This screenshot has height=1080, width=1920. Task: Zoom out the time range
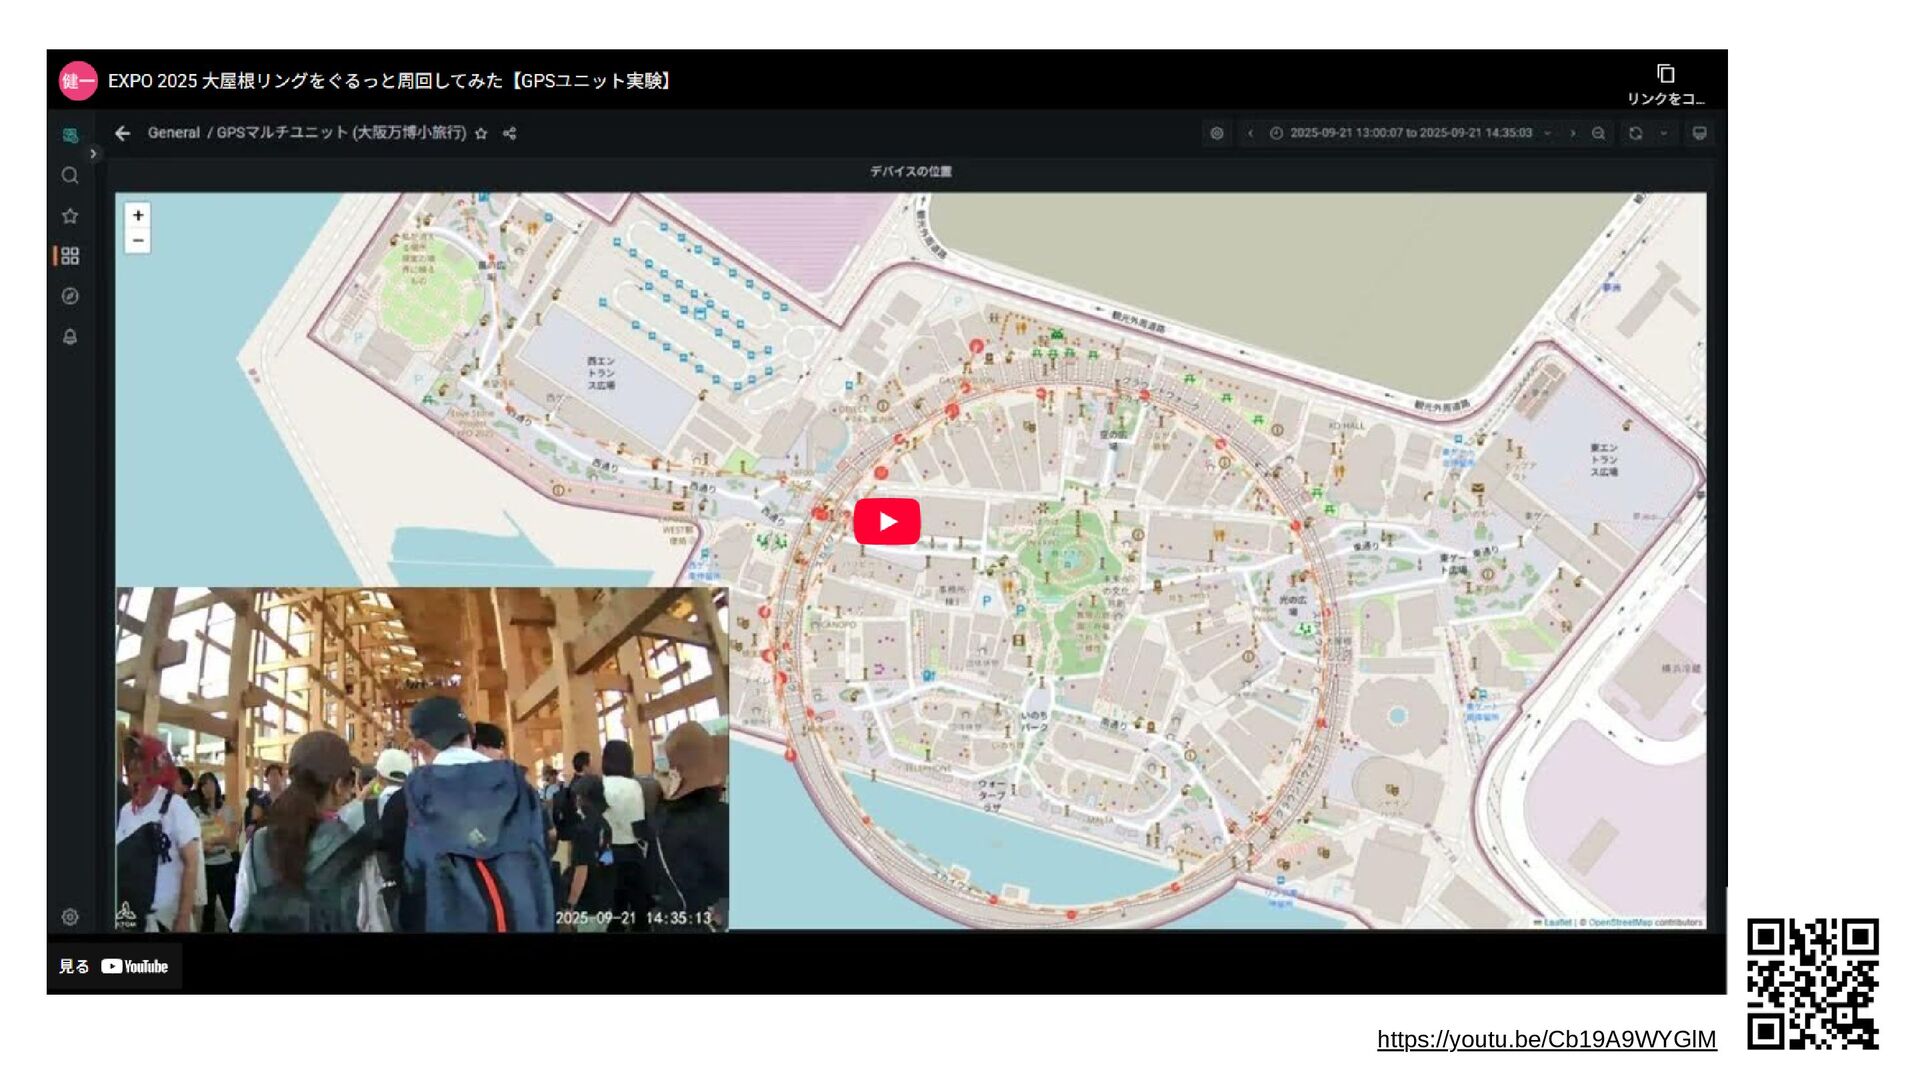(x=1598, y=133)
